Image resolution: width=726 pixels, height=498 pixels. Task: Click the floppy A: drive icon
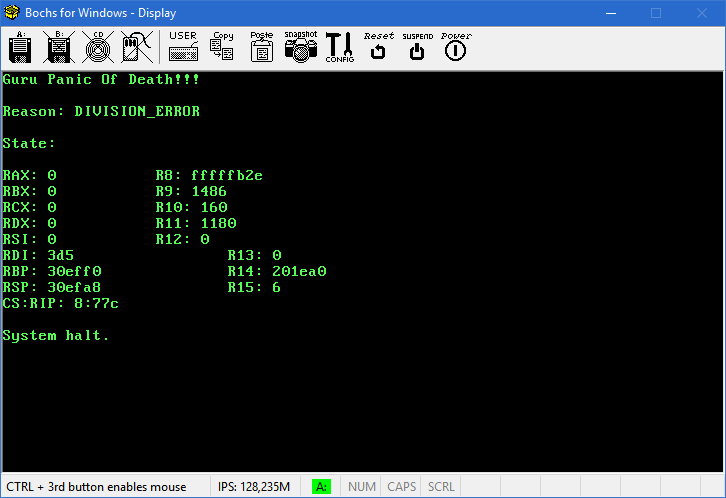[20, 47]
